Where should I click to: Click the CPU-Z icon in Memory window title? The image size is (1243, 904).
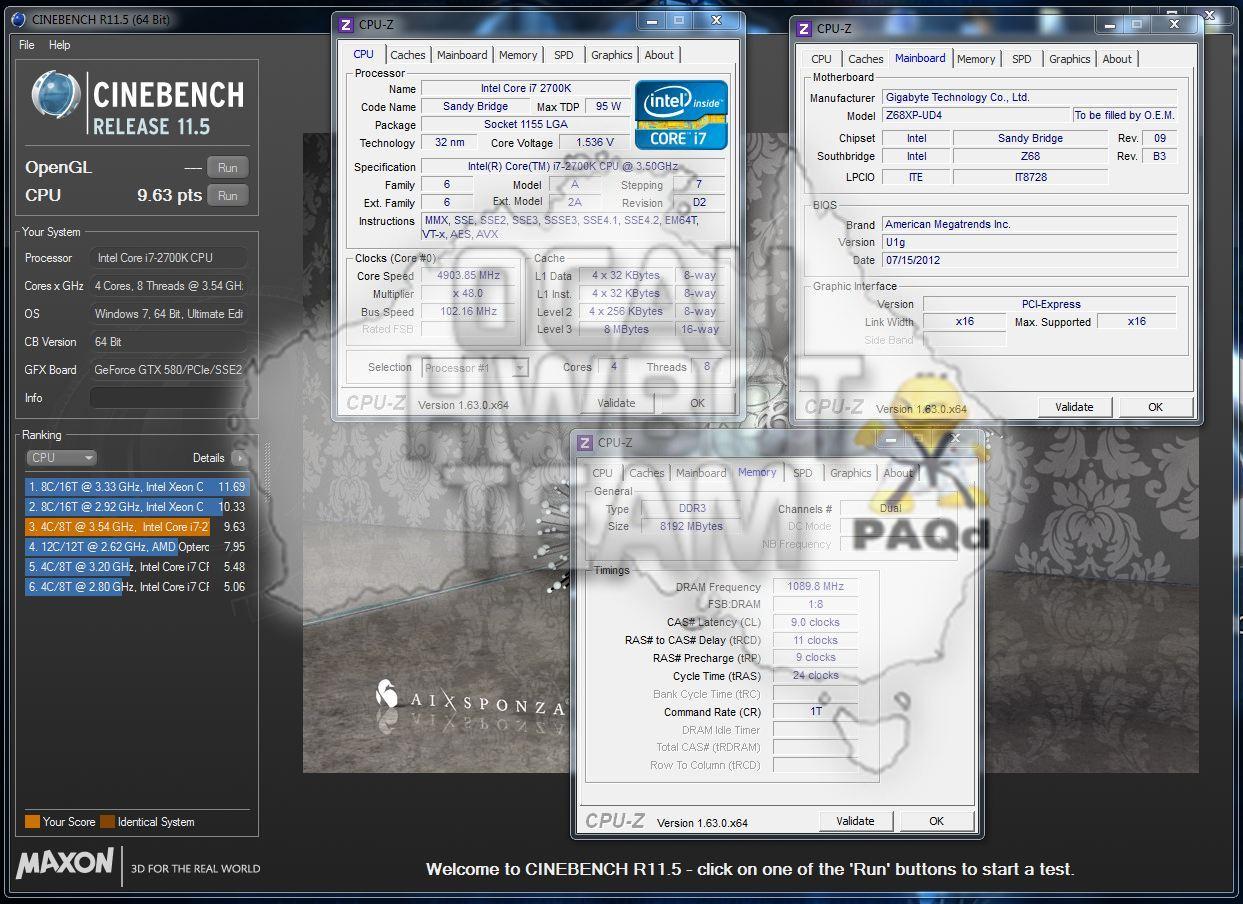585,443
